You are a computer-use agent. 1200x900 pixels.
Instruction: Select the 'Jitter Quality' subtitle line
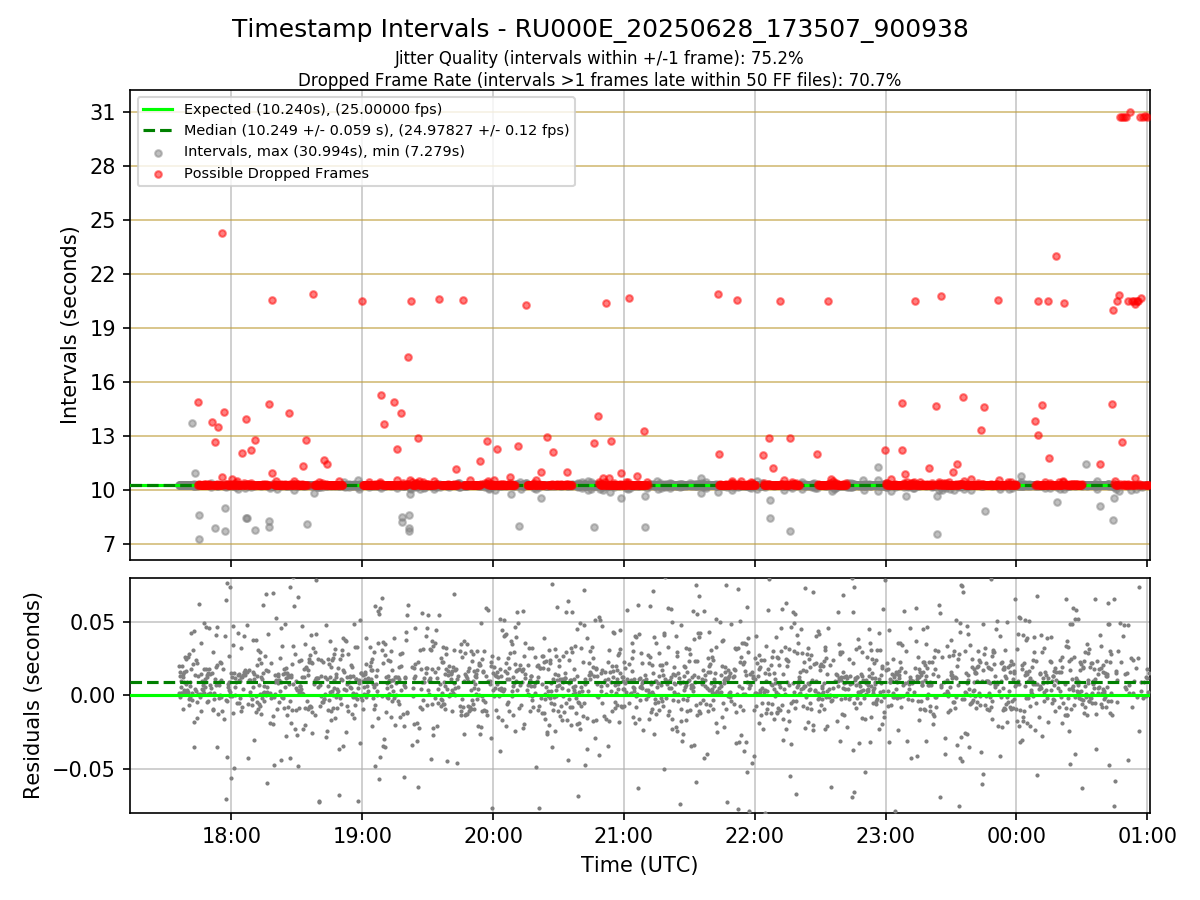[600, 58]
